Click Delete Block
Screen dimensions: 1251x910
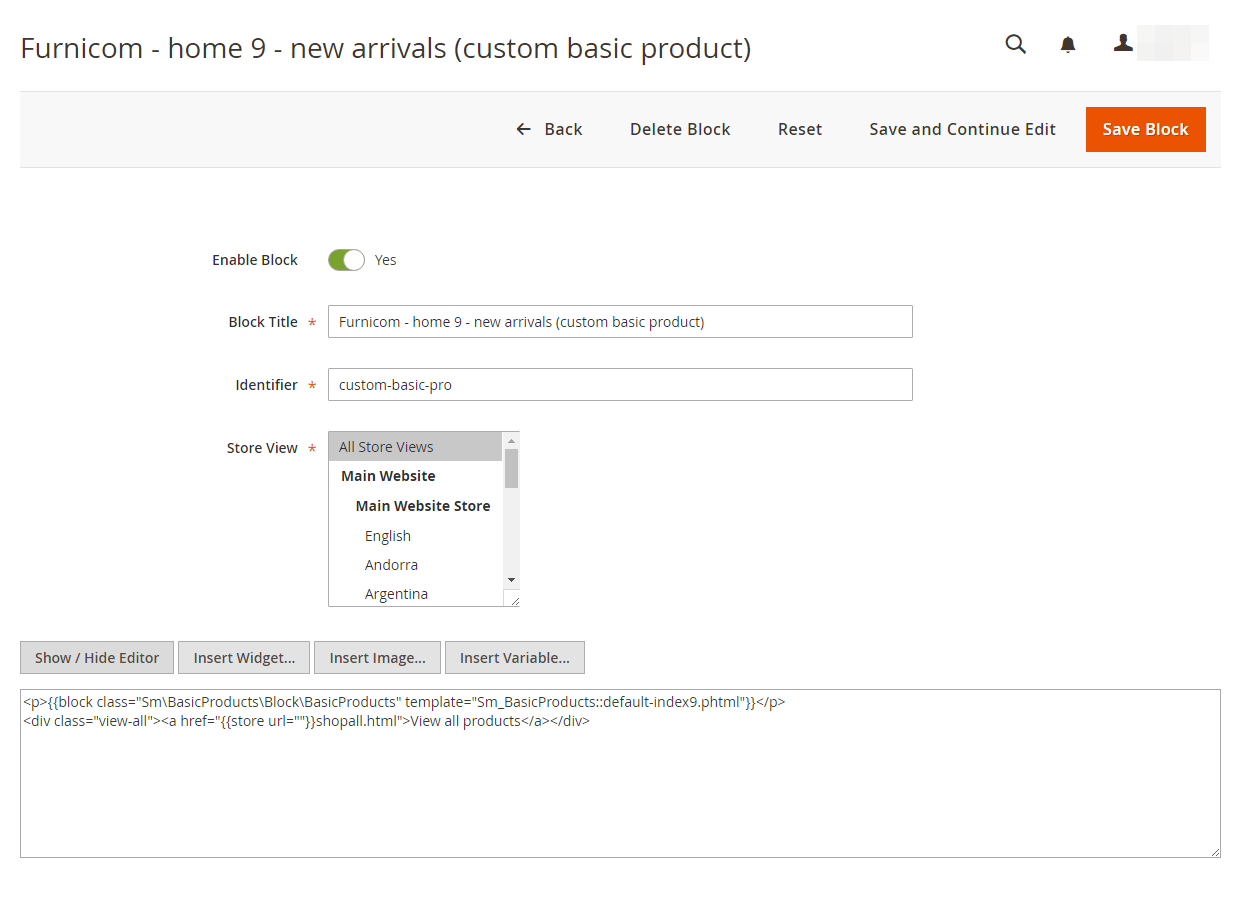(680, 129)
